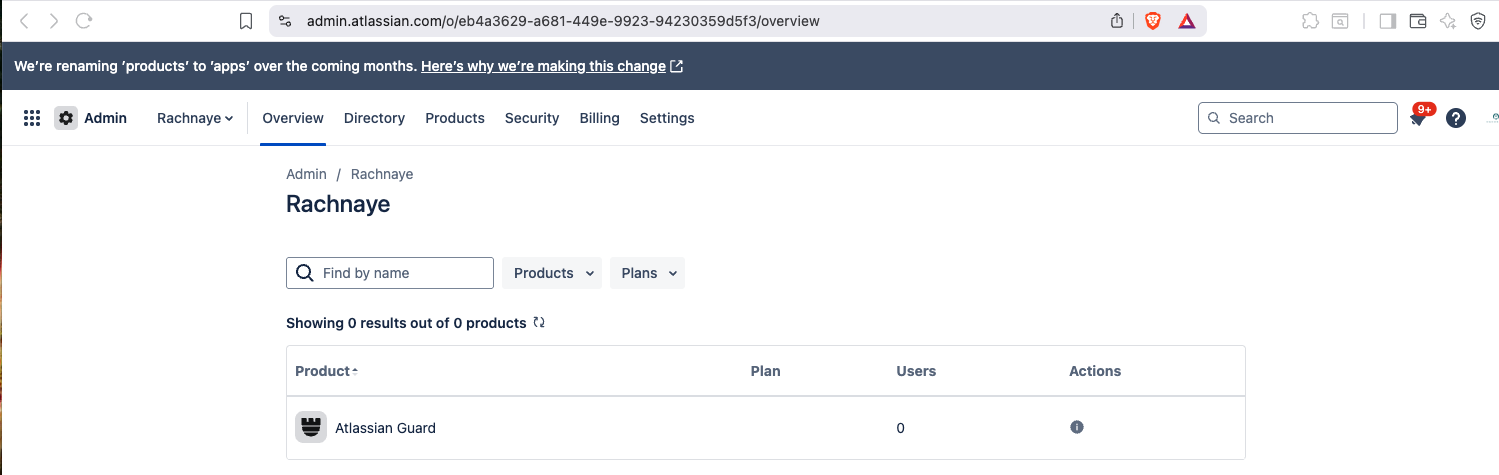Click 'Showing 0 results out of 0 products'
Viewport: 1499px width, 475px height.
coord(406,323)
